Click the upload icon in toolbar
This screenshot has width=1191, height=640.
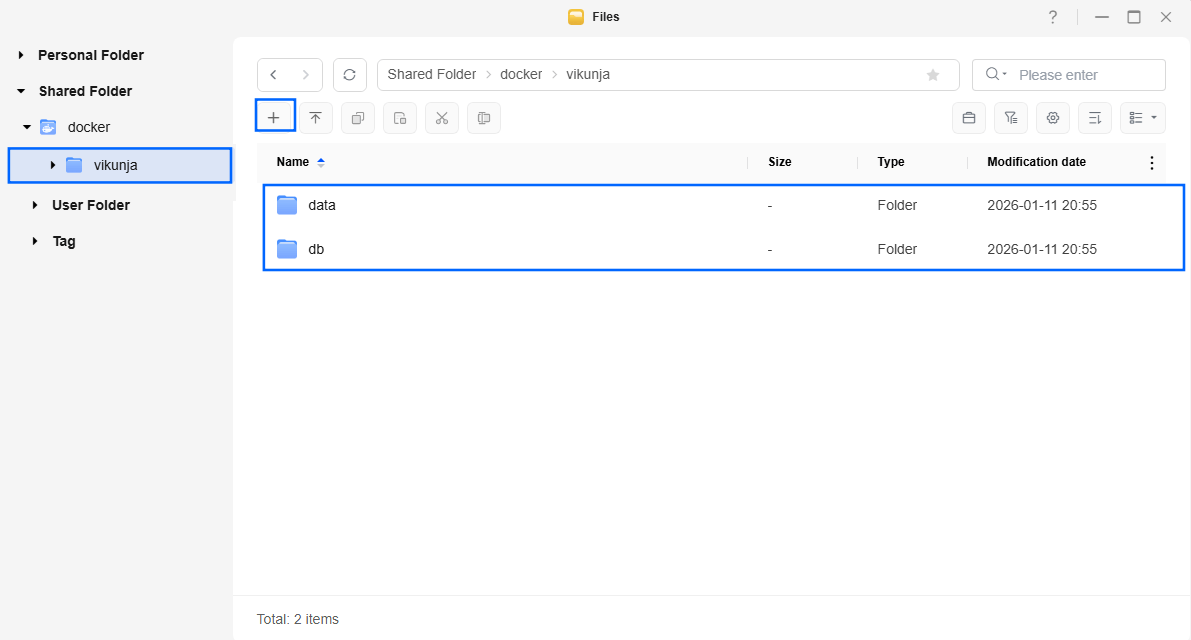(315, 118)
